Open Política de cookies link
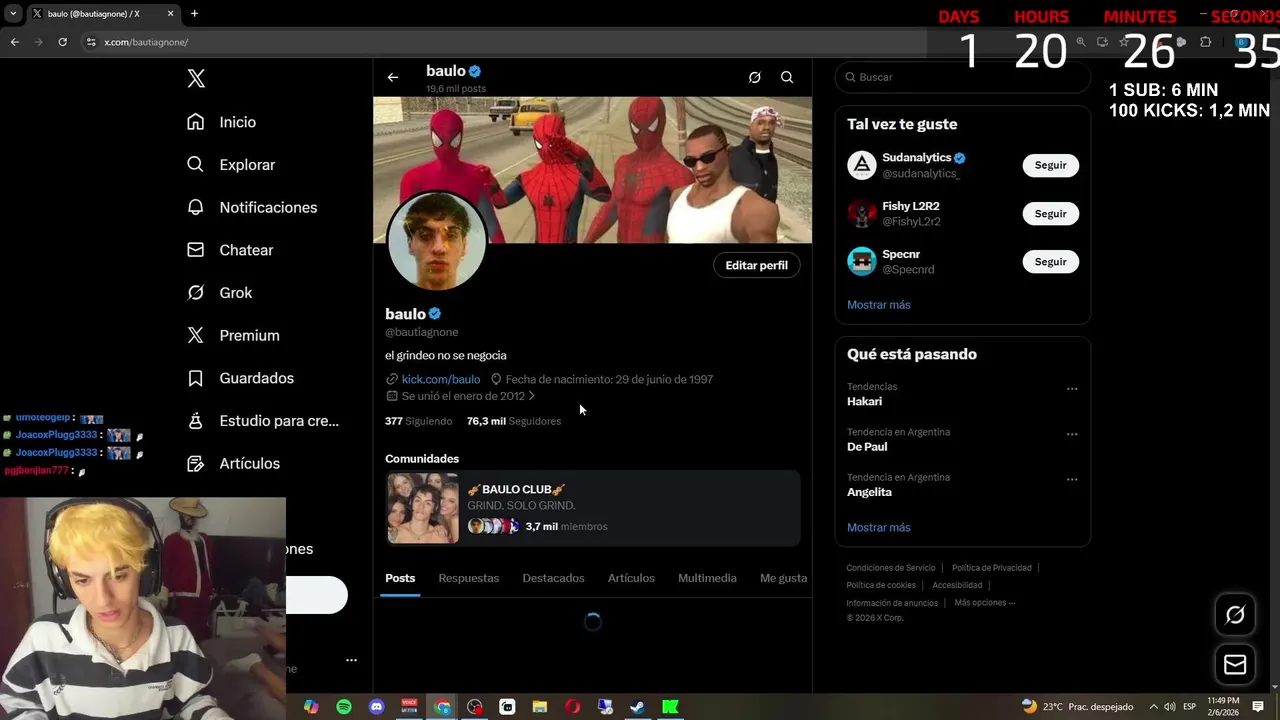Screen dimensions: 1280x720 pyautogui.click(x=880, y=585)
